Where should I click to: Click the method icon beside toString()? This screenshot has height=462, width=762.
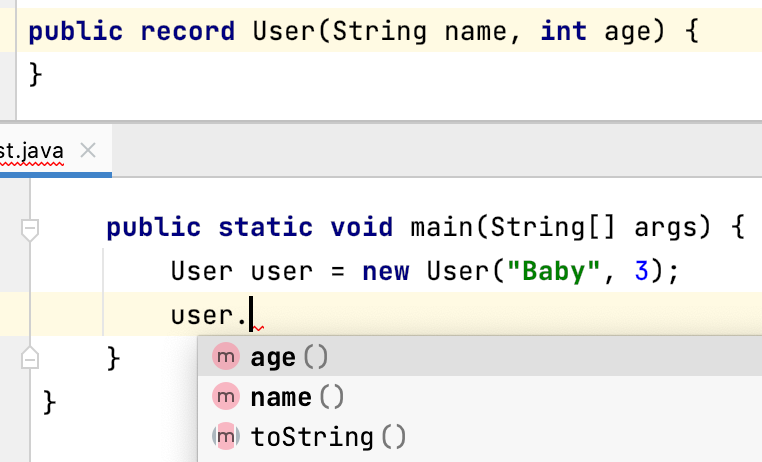tap(227, 437)
